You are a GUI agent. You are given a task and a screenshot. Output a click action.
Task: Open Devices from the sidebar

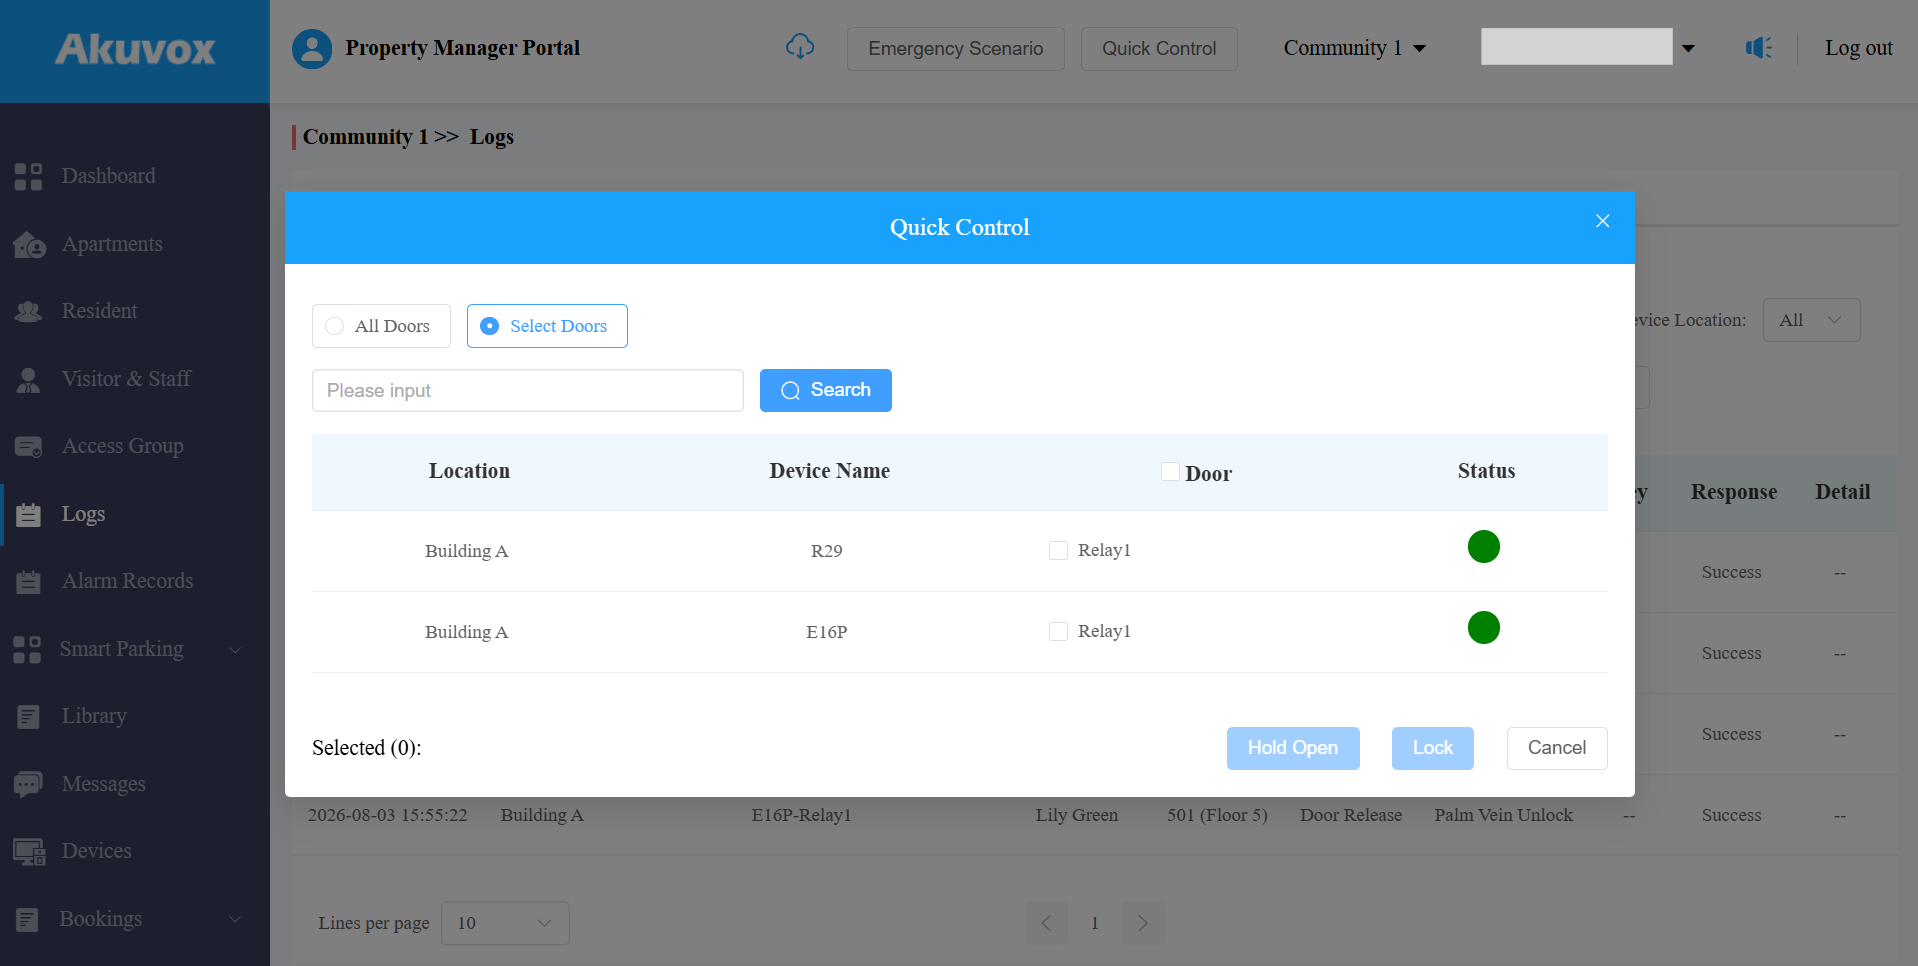click(x=96, y=851)
